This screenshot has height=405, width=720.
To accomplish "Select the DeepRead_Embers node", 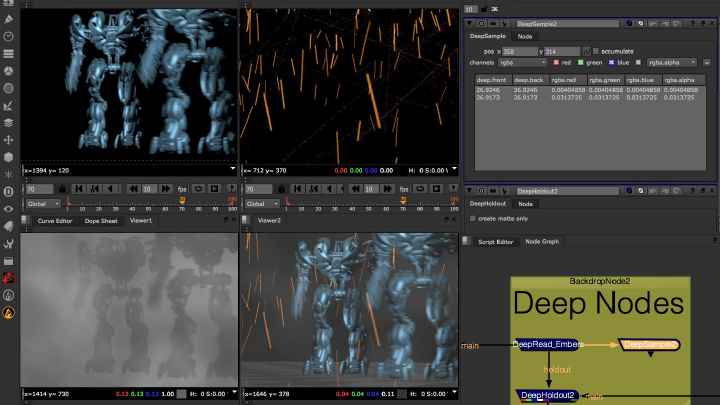I will tap(547, 344).
